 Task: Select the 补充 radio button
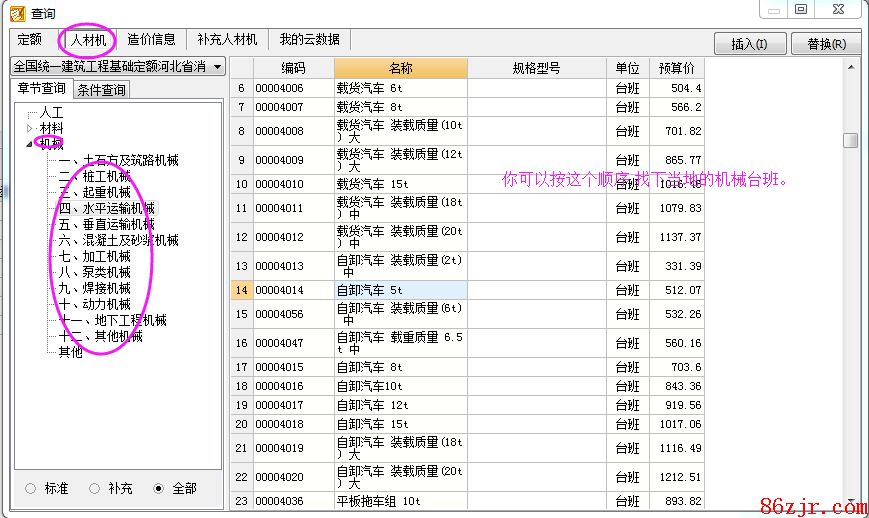pyautogui.click(x=94, y=488)
